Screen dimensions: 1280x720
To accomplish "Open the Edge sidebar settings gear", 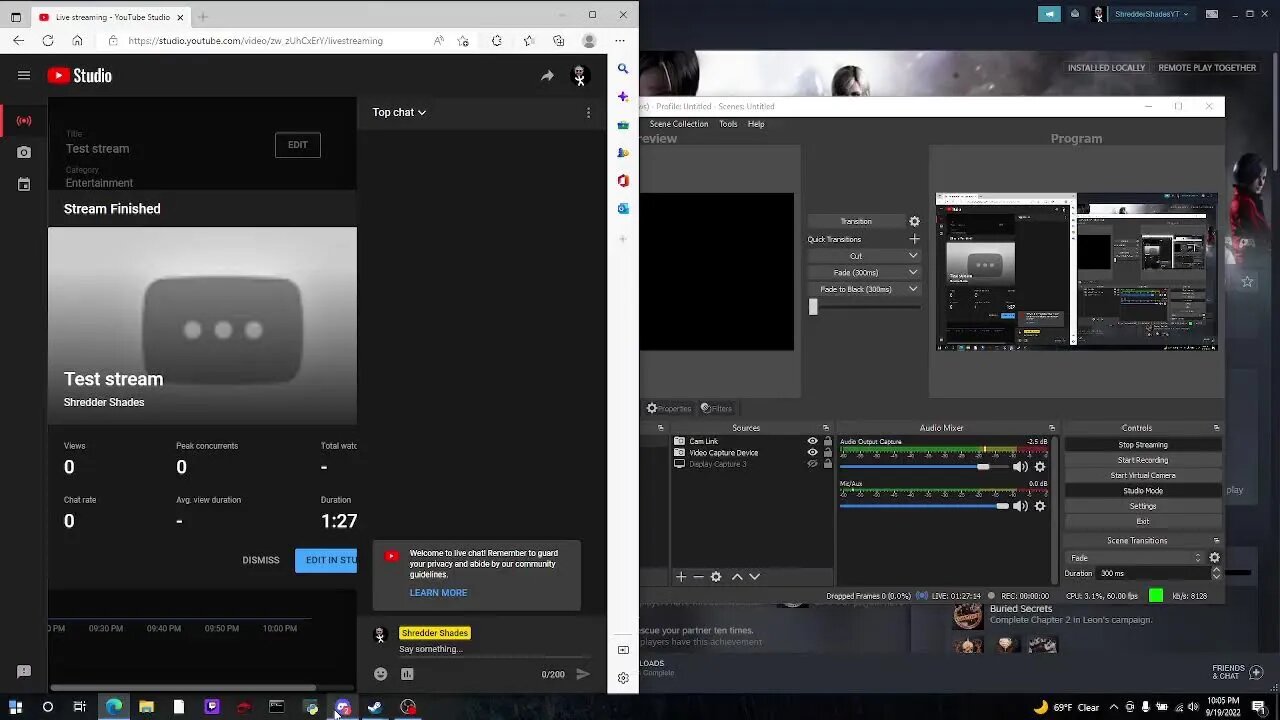I will [x=623, y=677].
